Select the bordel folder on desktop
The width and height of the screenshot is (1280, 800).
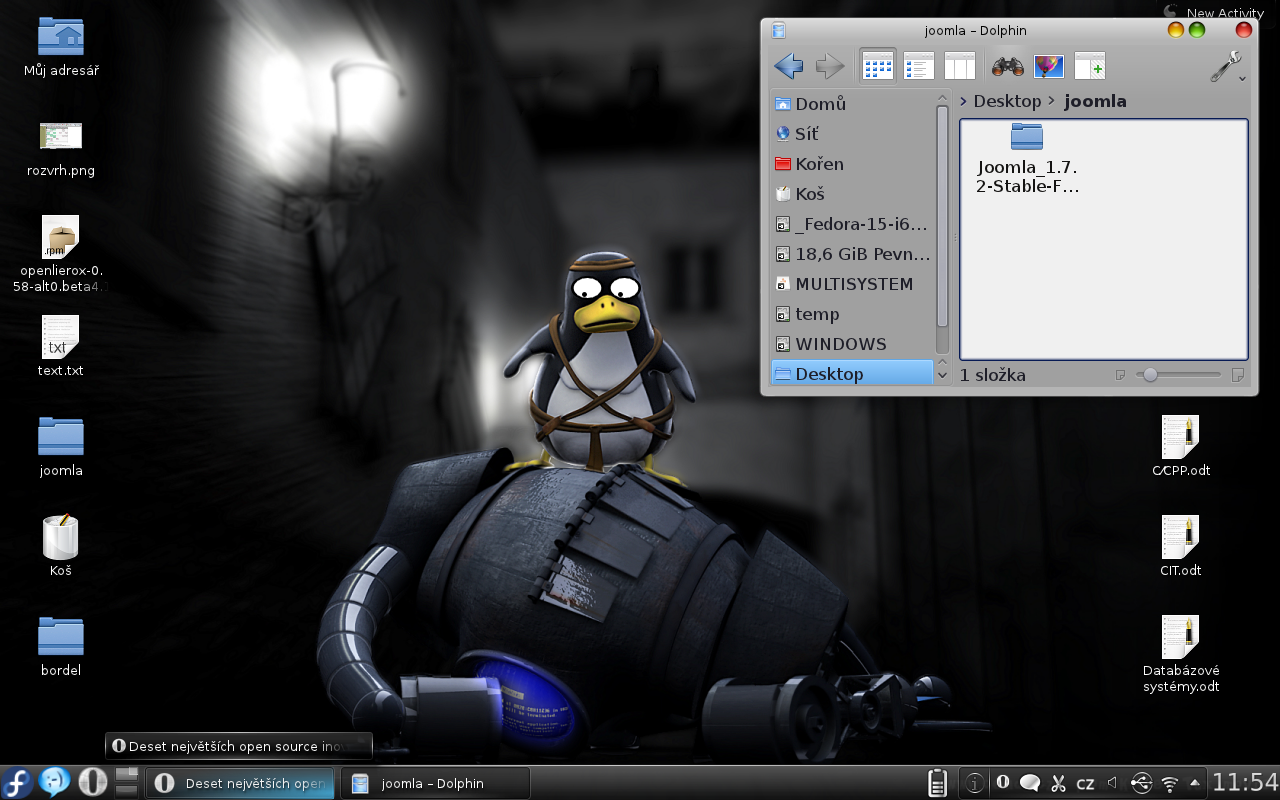click(x=61, y=647)
